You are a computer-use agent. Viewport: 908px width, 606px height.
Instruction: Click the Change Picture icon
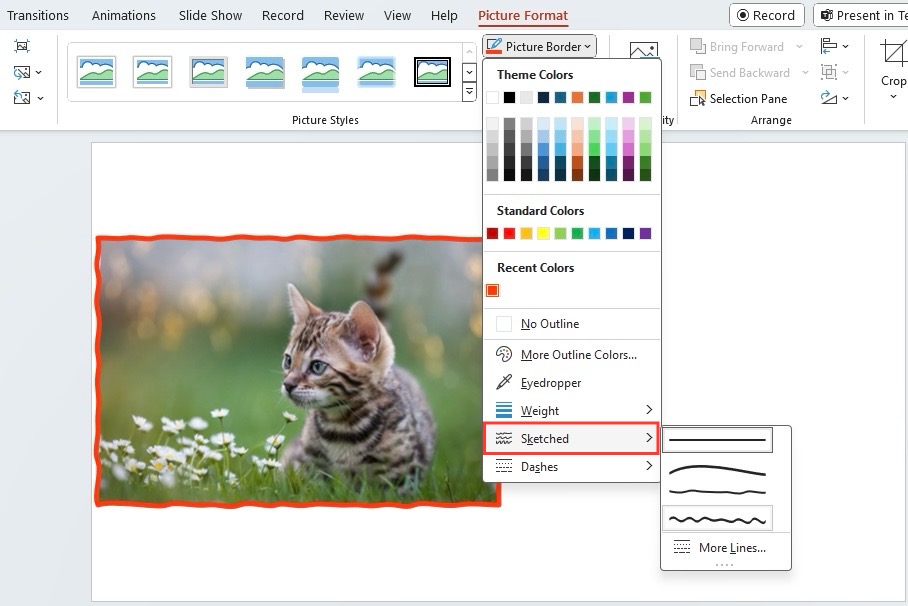point(22,72)
